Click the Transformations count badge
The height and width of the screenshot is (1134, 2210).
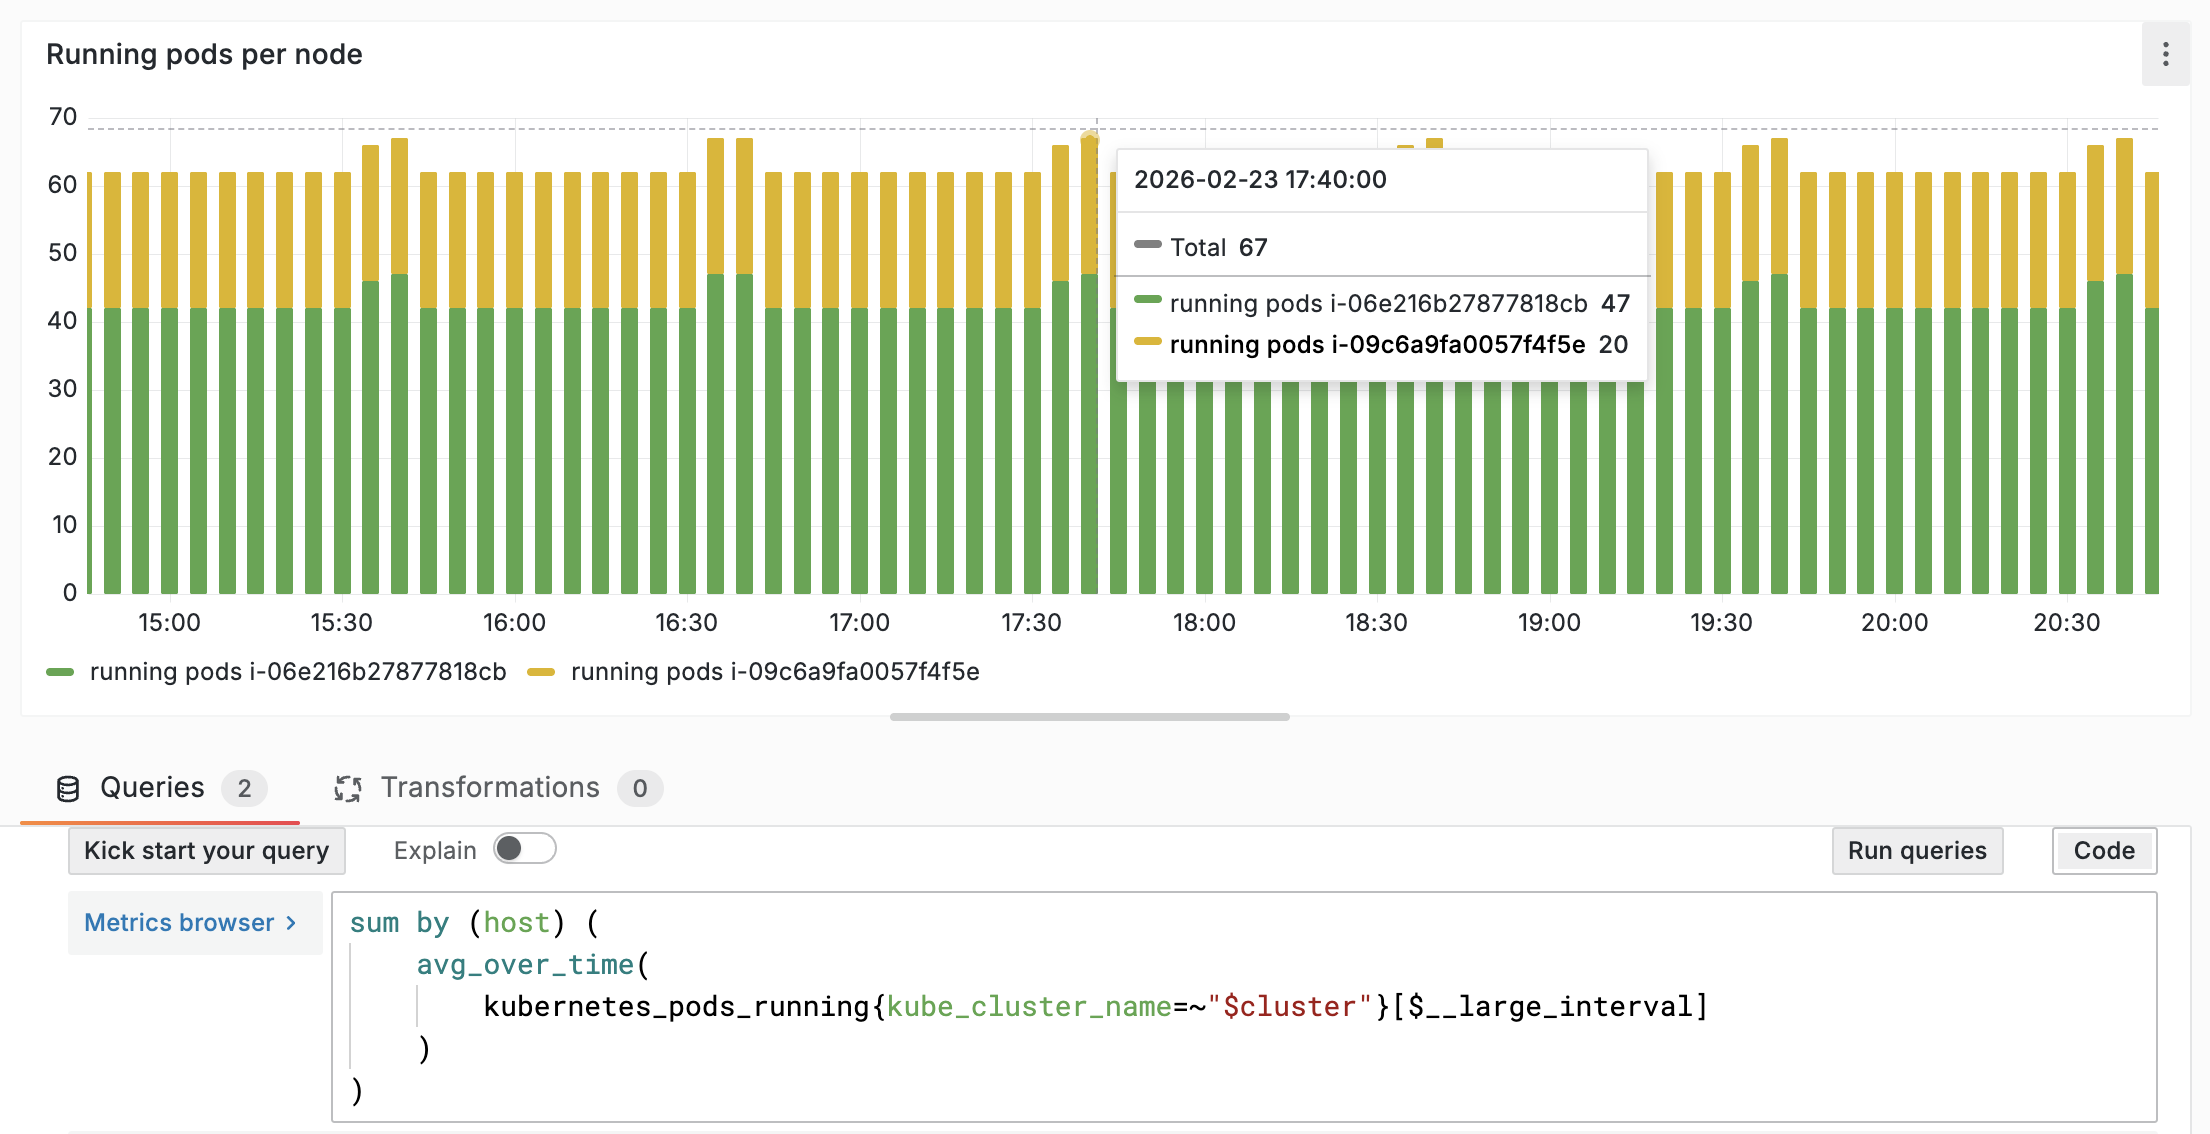640,789
